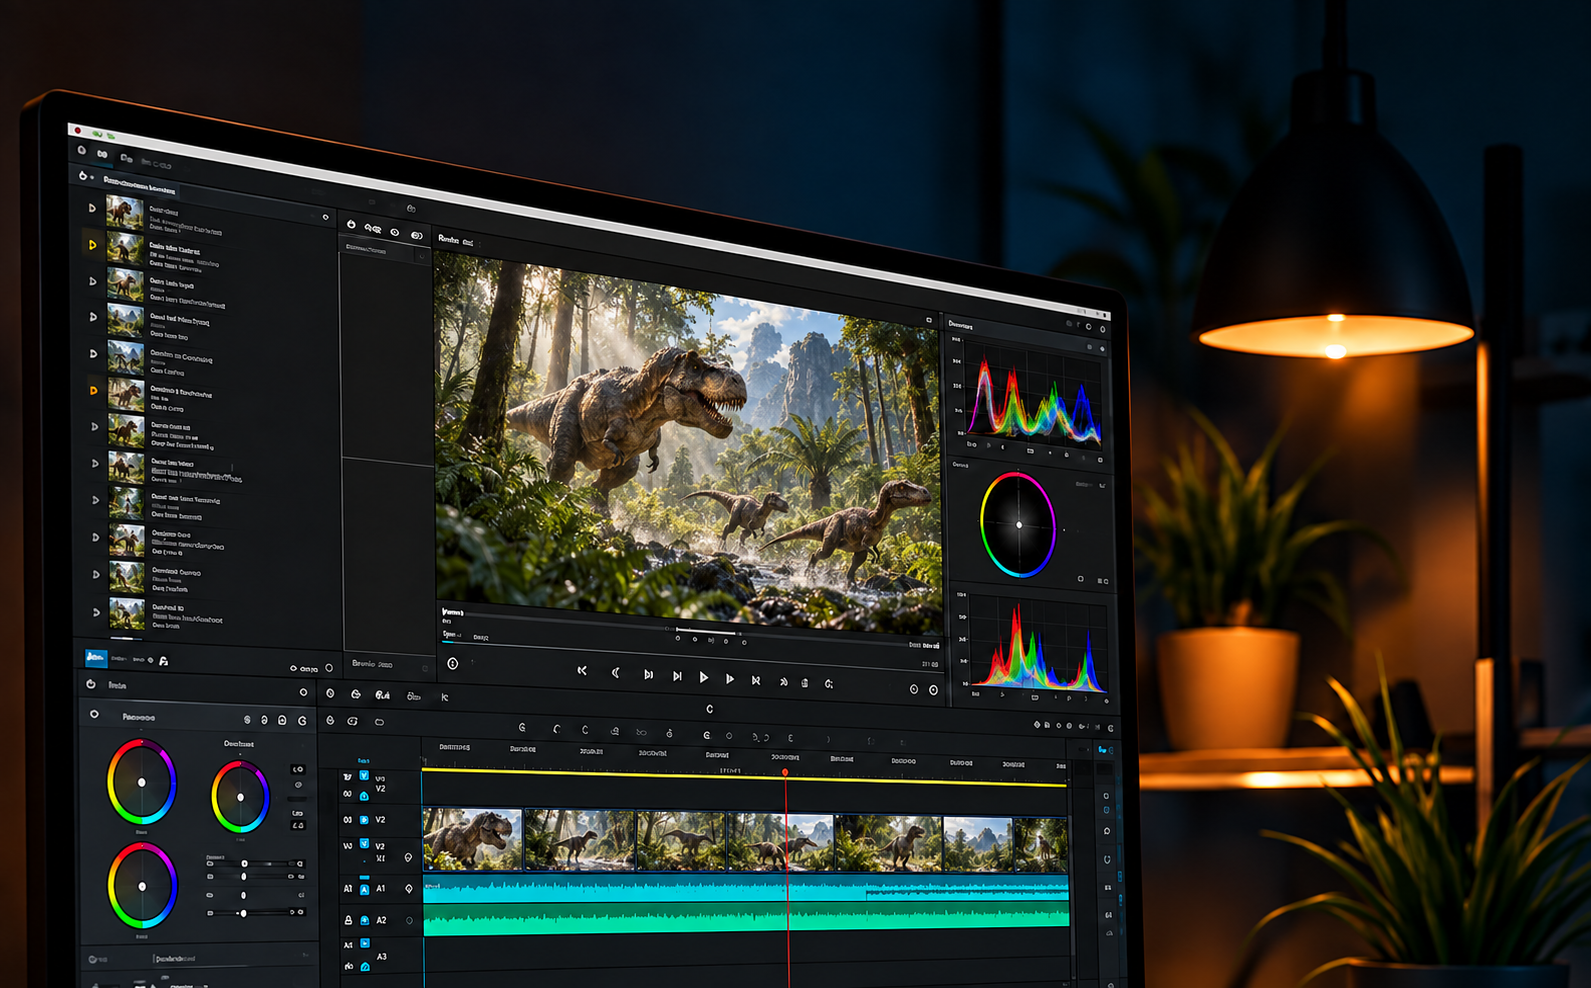Screen dimensions: 1591x988
Task: Click the circular icon left of the transport controls
Action: coord(453,663)
